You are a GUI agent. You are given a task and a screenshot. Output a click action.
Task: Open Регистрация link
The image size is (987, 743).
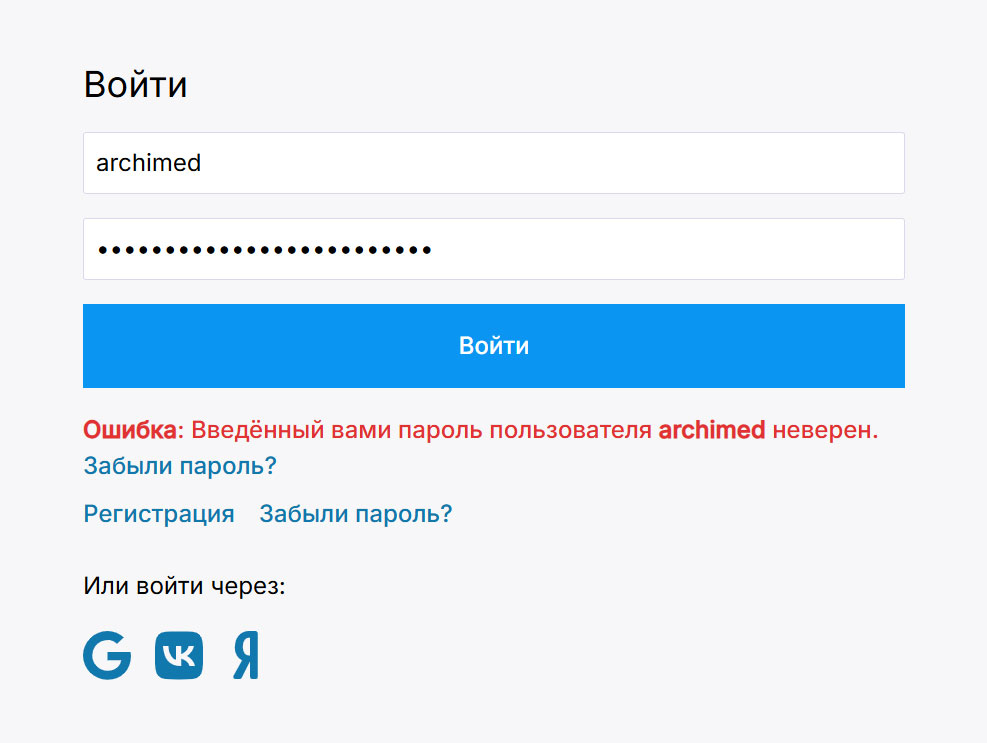[x=159, y=514]
